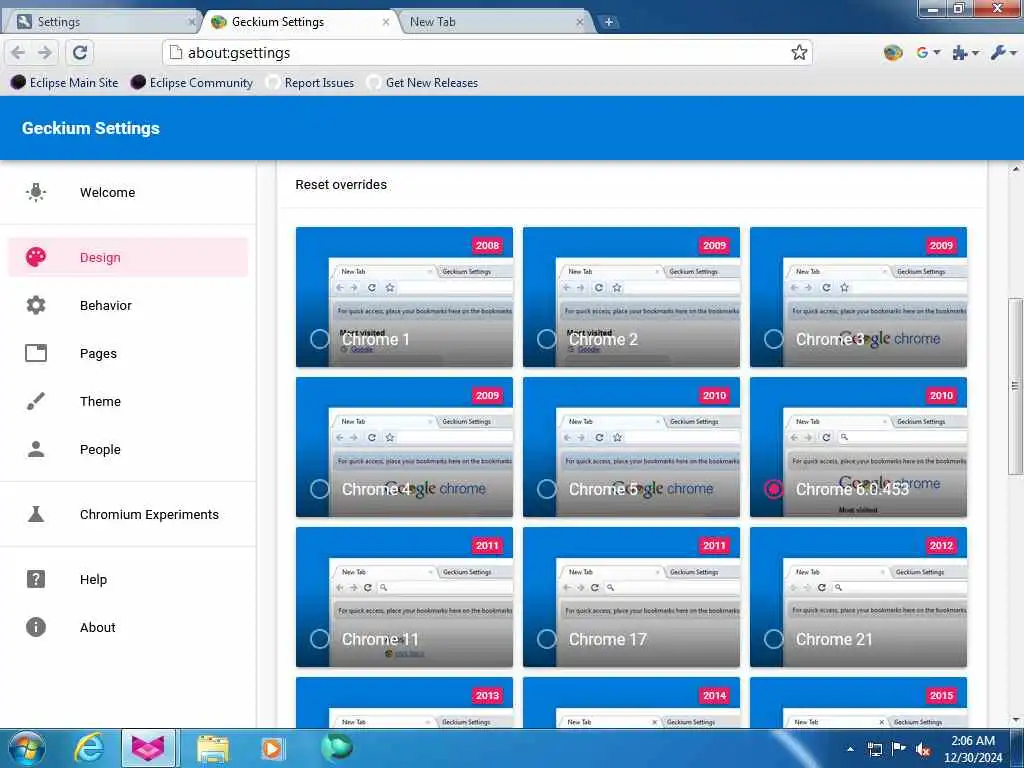Click the muted volume tray icon
Image resolution: width=1024 pixels, height=768 pixels.
click(x=923, y=749)
